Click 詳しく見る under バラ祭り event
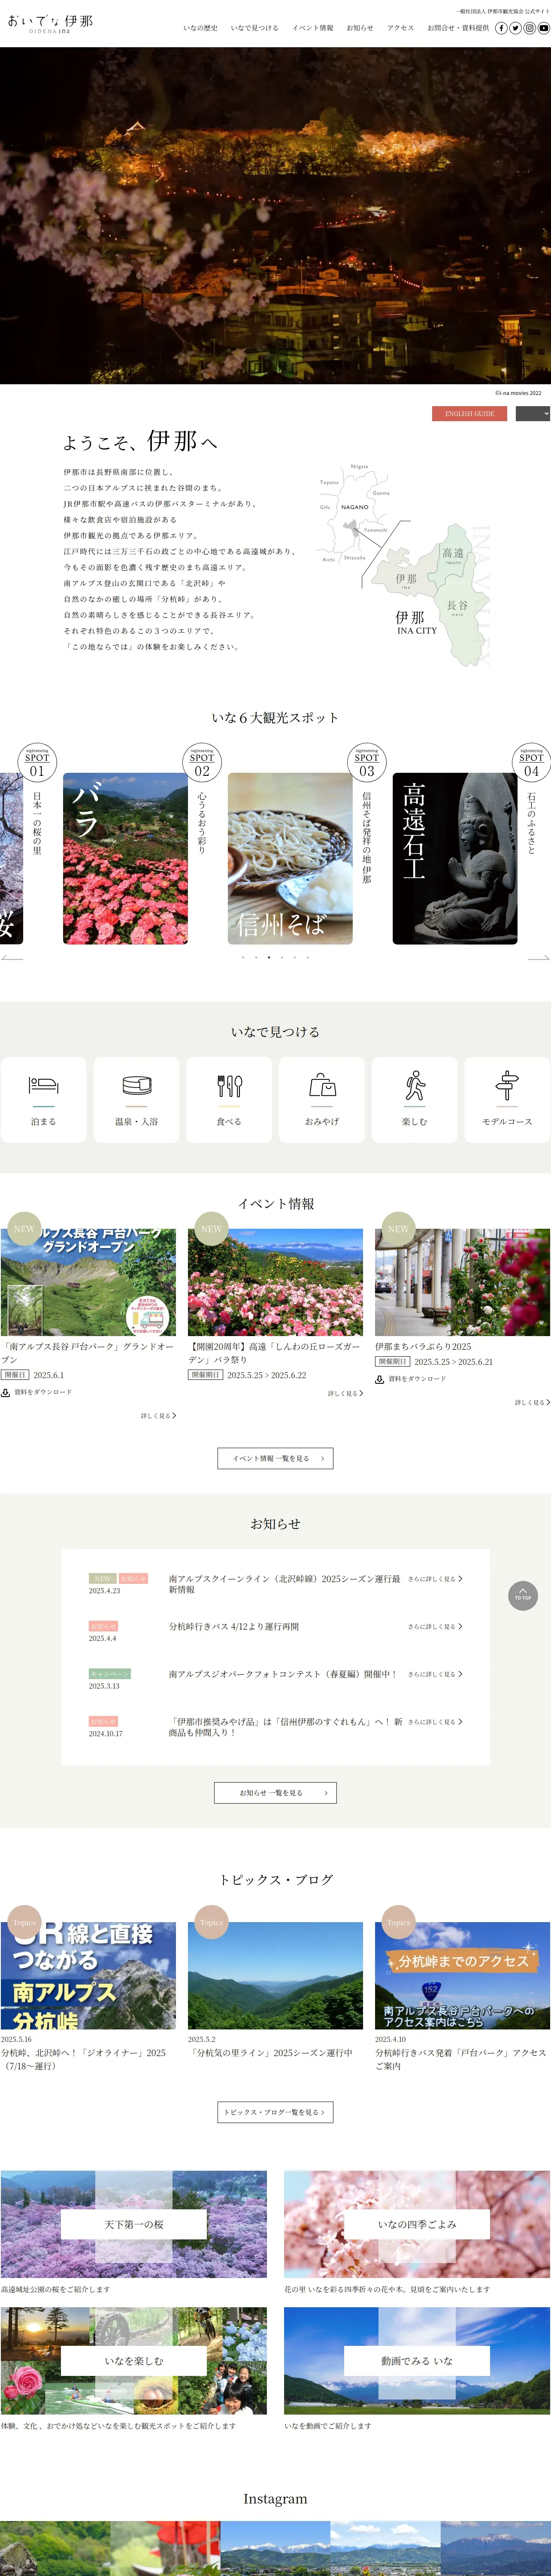The width and height of the screenshot is (551, 2576). point(345,1393)
